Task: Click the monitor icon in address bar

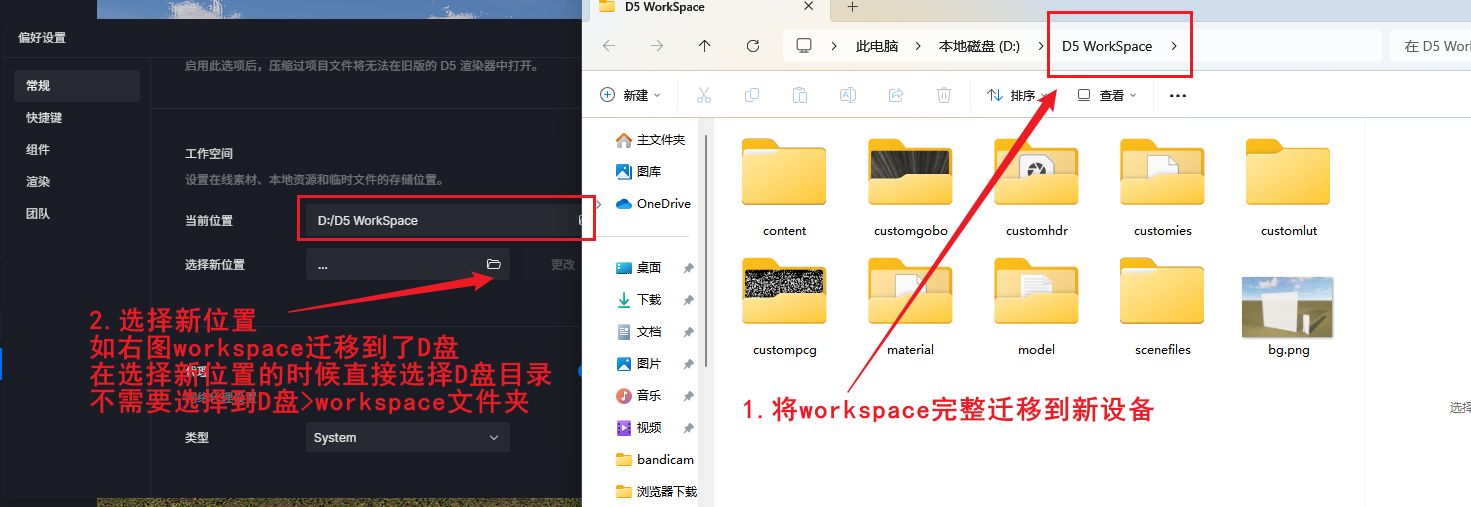Action: (x=803, y=46)
